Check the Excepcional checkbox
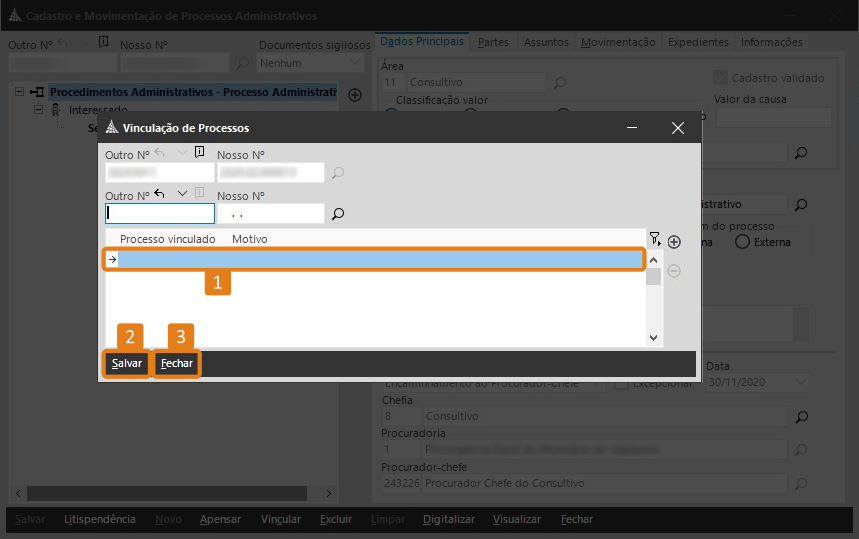859x539 pixels. point(621,382)
